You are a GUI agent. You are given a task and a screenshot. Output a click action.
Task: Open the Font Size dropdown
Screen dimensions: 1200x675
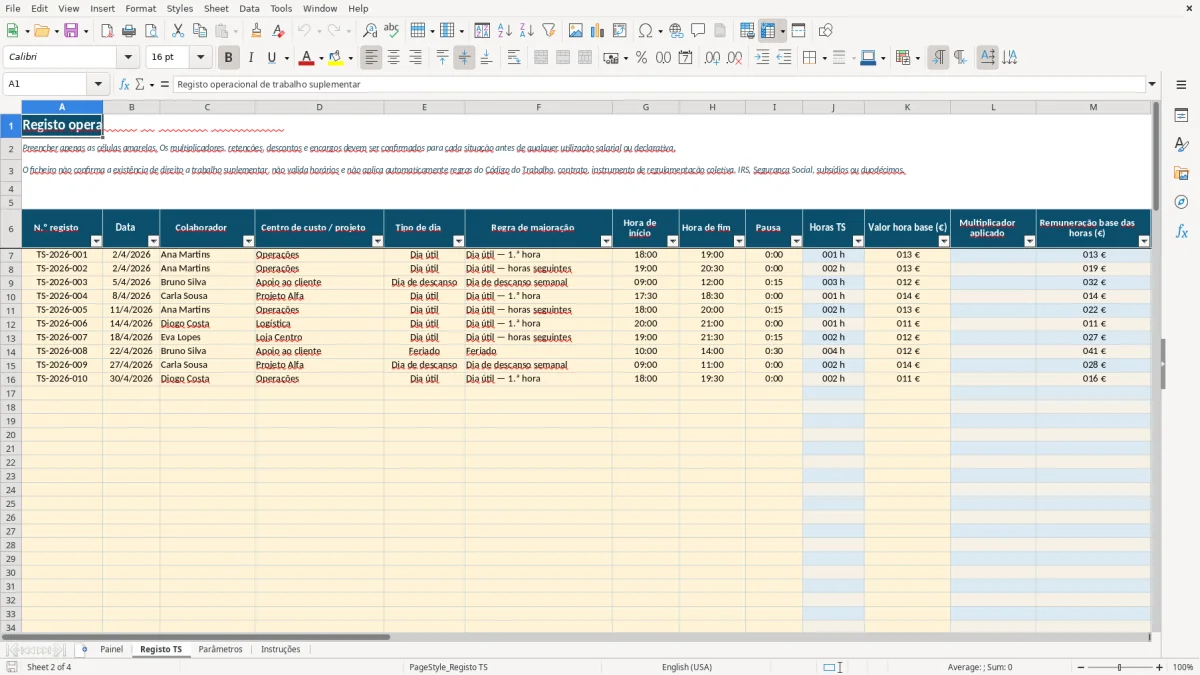click(x=200, y=58)
